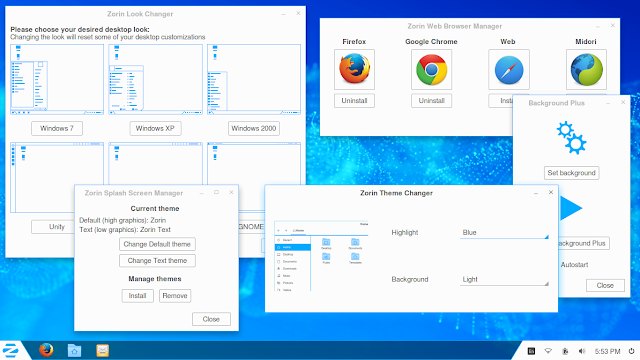Select the Windows 2000 layout preview thumbnail

pos(253,79)
